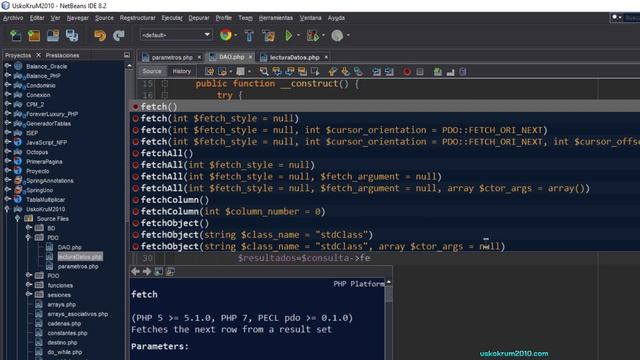
Task: Switch to History view
Action: click(x=182, y=71)
